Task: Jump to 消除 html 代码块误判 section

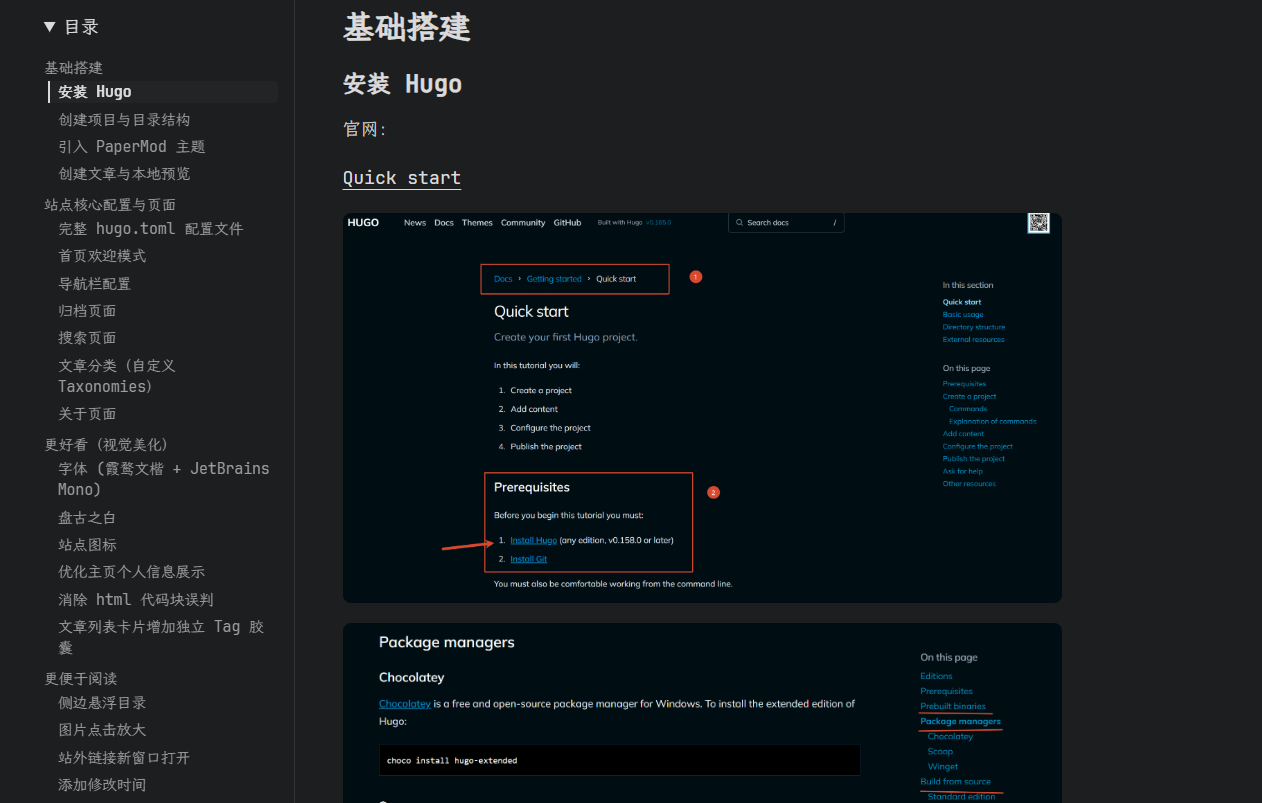Action: pyautogui.click(x=136, y=600)
